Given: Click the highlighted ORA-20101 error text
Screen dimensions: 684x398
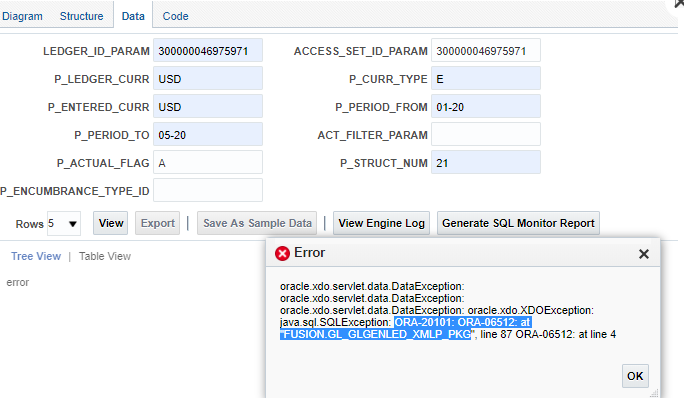Looking at the screenshot, I should [462, 323].
